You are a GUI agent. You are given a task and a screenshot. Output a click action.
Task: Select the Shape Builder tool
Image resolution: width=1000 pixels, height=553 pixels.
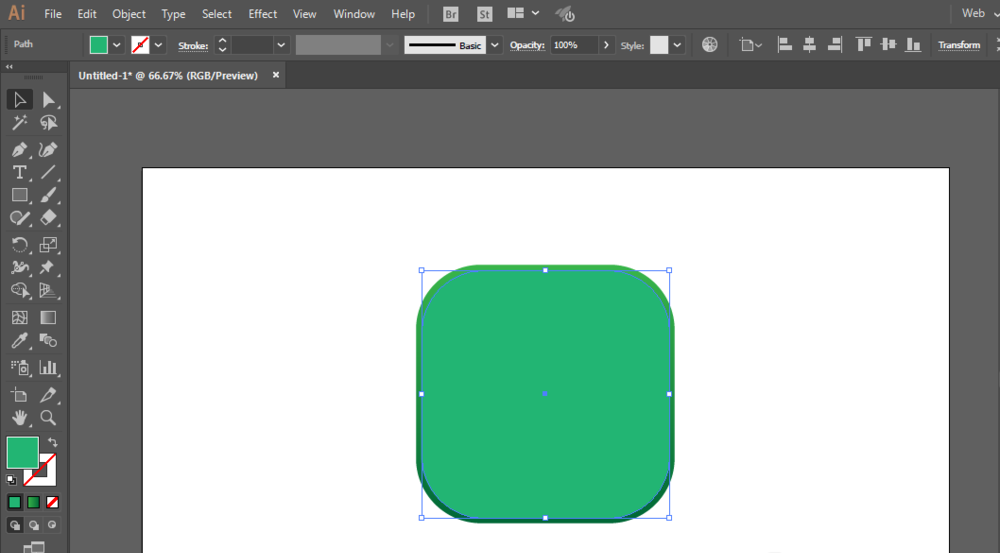pyautogui.click(x=20, y=291)
